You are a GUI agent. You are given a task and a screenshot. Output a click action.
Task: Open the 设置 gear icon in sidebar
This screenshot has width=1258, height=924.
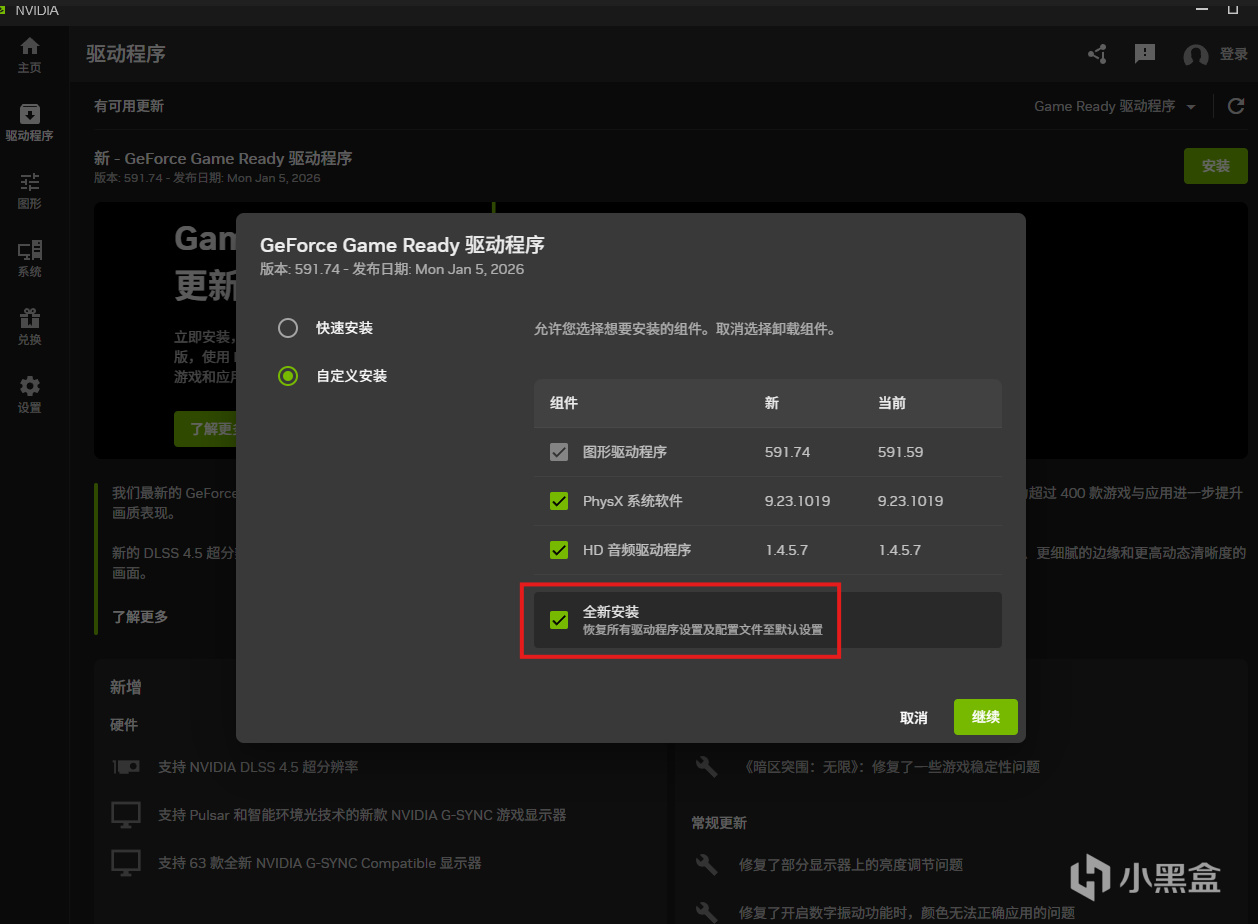(29, 394)
